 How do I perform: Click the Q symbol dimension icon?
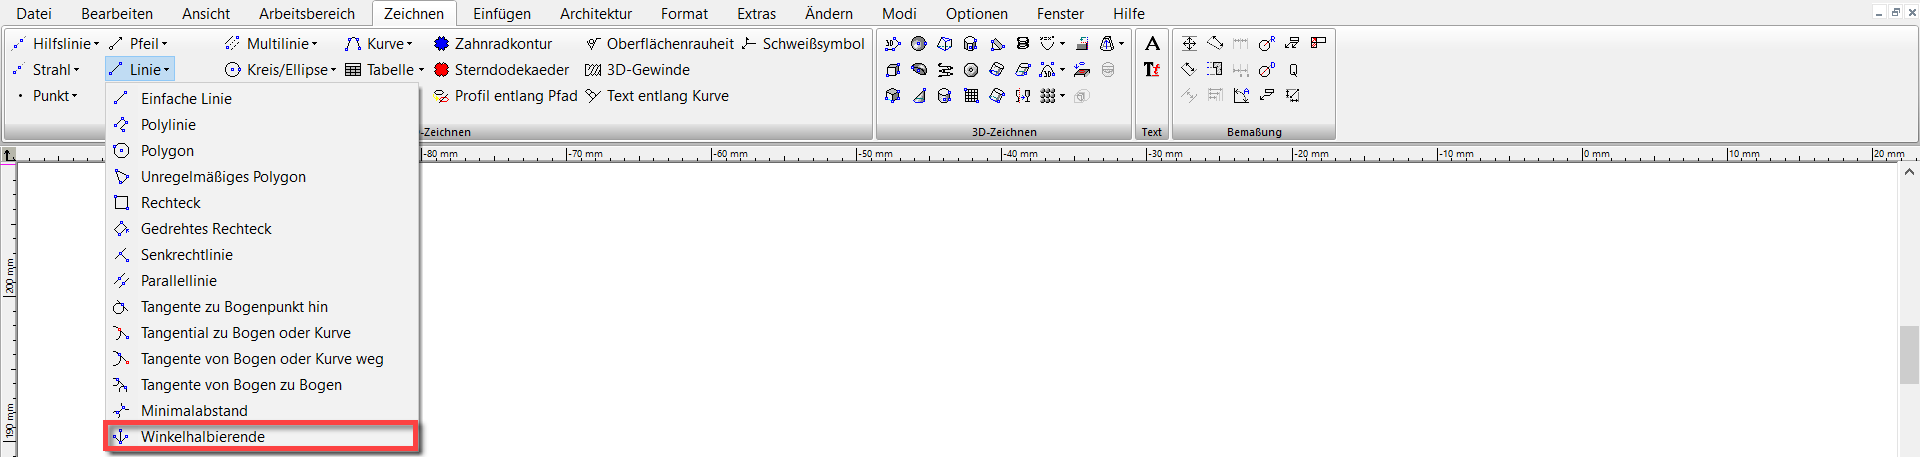click(1293, 70)
